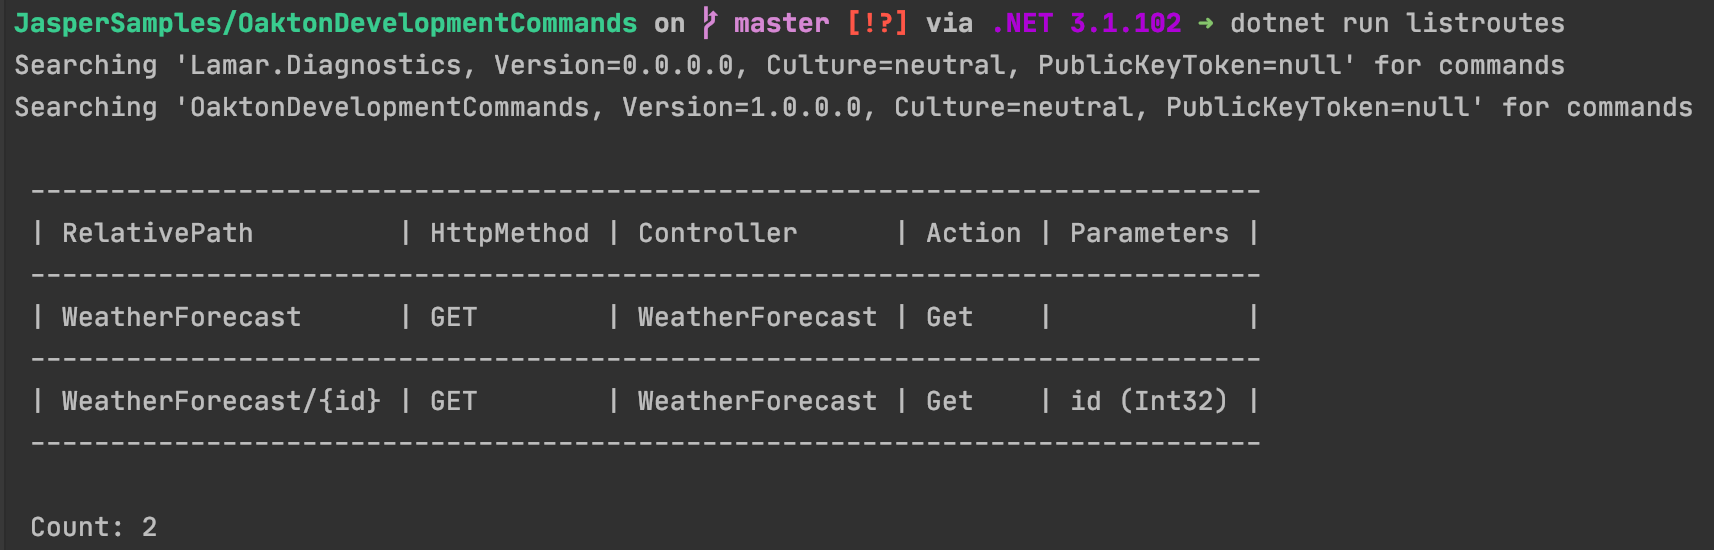The width and height of the screenshot is (1714, 550).
Task: Click the Action column header
Action: pyautogui.click(x=973, y=233)
